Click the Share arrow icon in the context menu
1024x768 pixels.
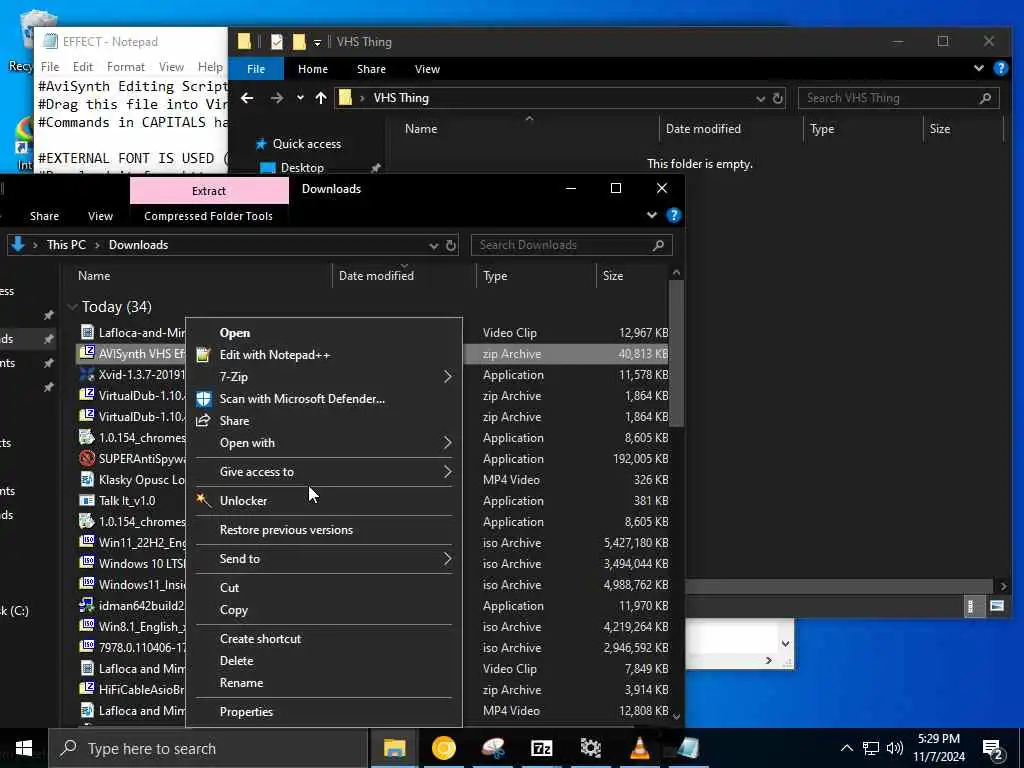(x=203, y=421)
